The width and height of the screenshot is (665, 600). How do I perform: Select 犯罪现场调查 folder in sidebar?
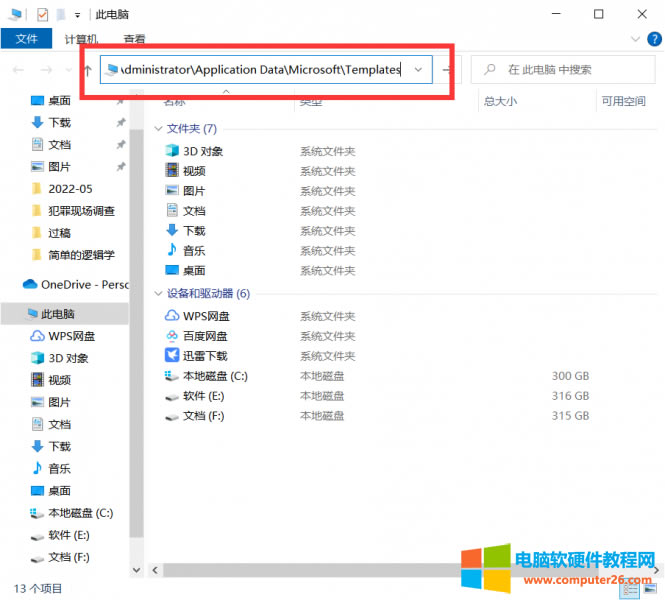(80, 211)
